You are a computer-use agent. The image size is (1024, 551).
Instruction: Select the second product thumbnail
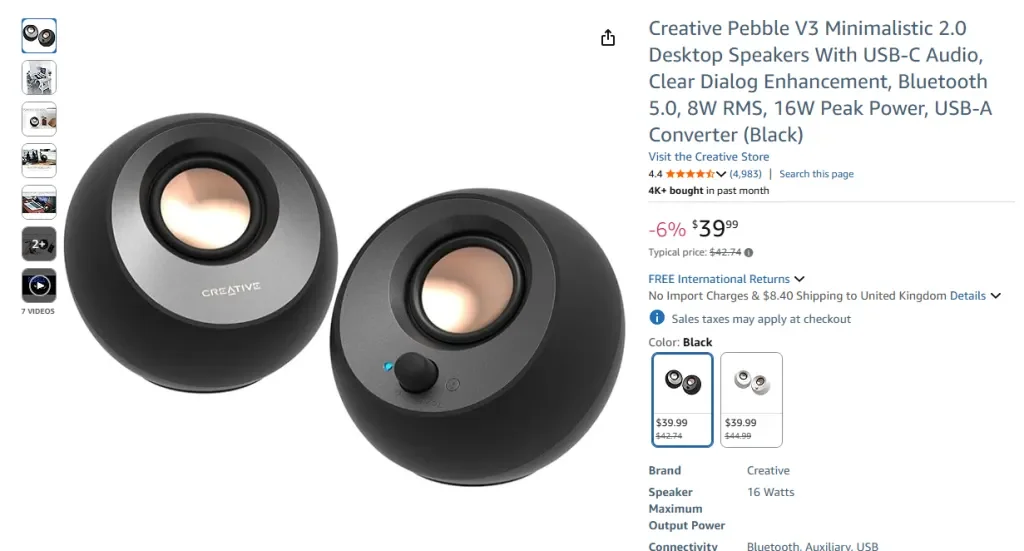pyautogui.click(x=39, y=78)
